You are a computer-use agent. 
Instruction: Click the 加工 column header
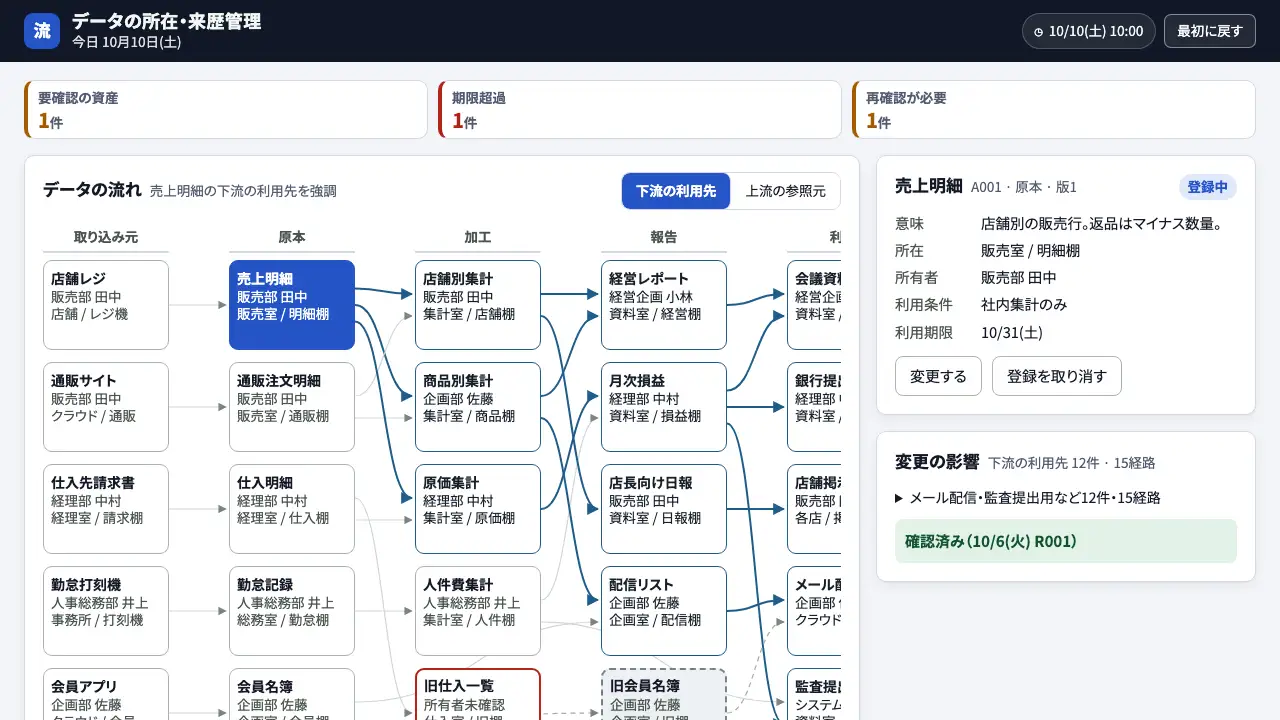coord(478,237)
